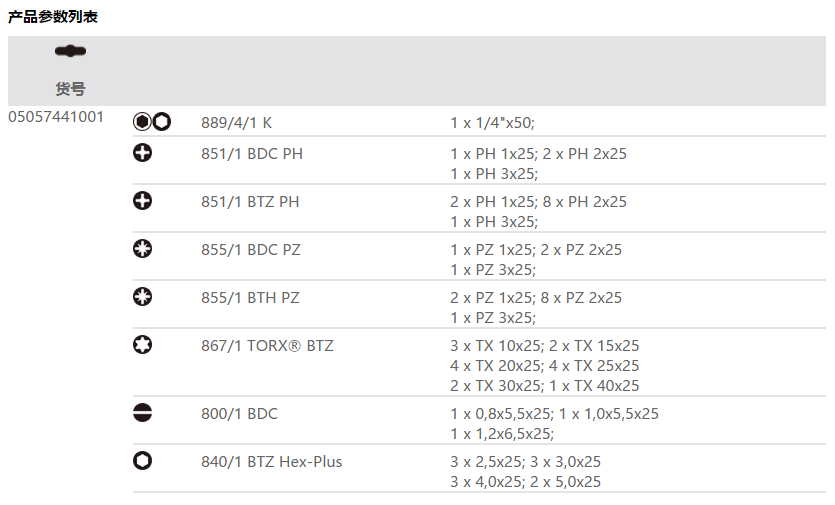Click the Pozidriv icon for 855/1 BTH PZ
Viewport: 835px width, 505px height.
coord(143,297)
